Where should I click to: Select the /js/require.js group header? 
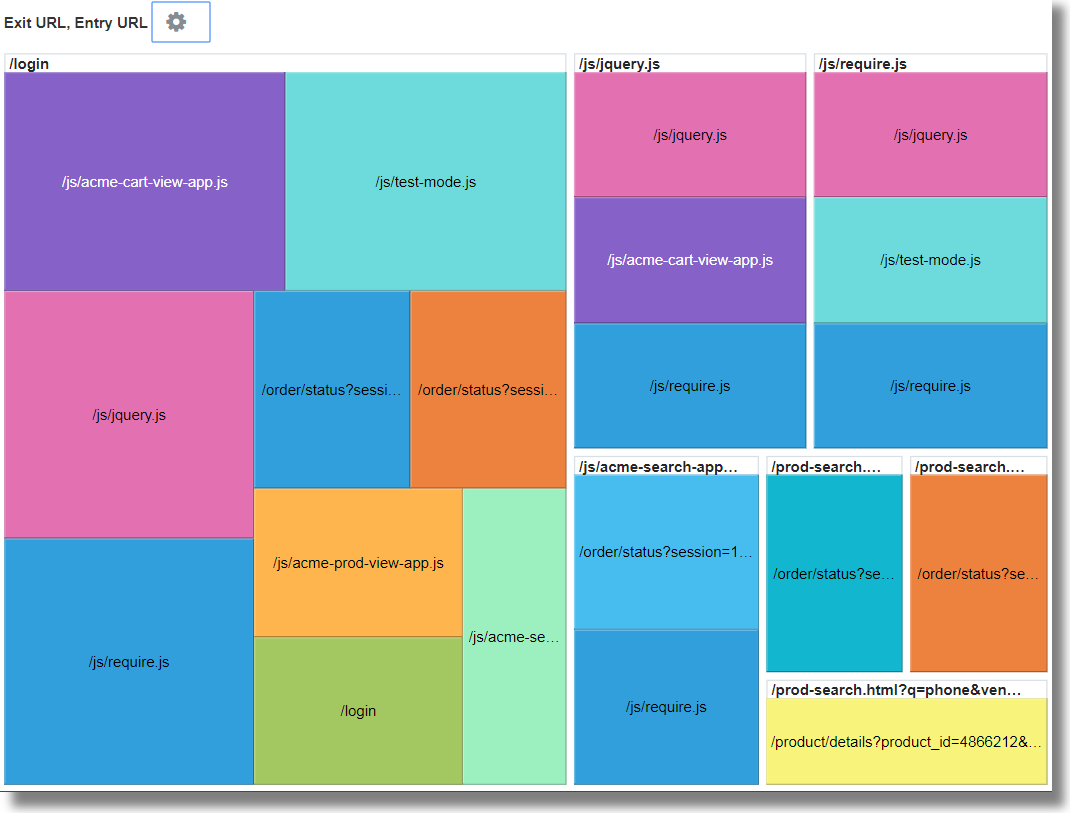[863, 64]
